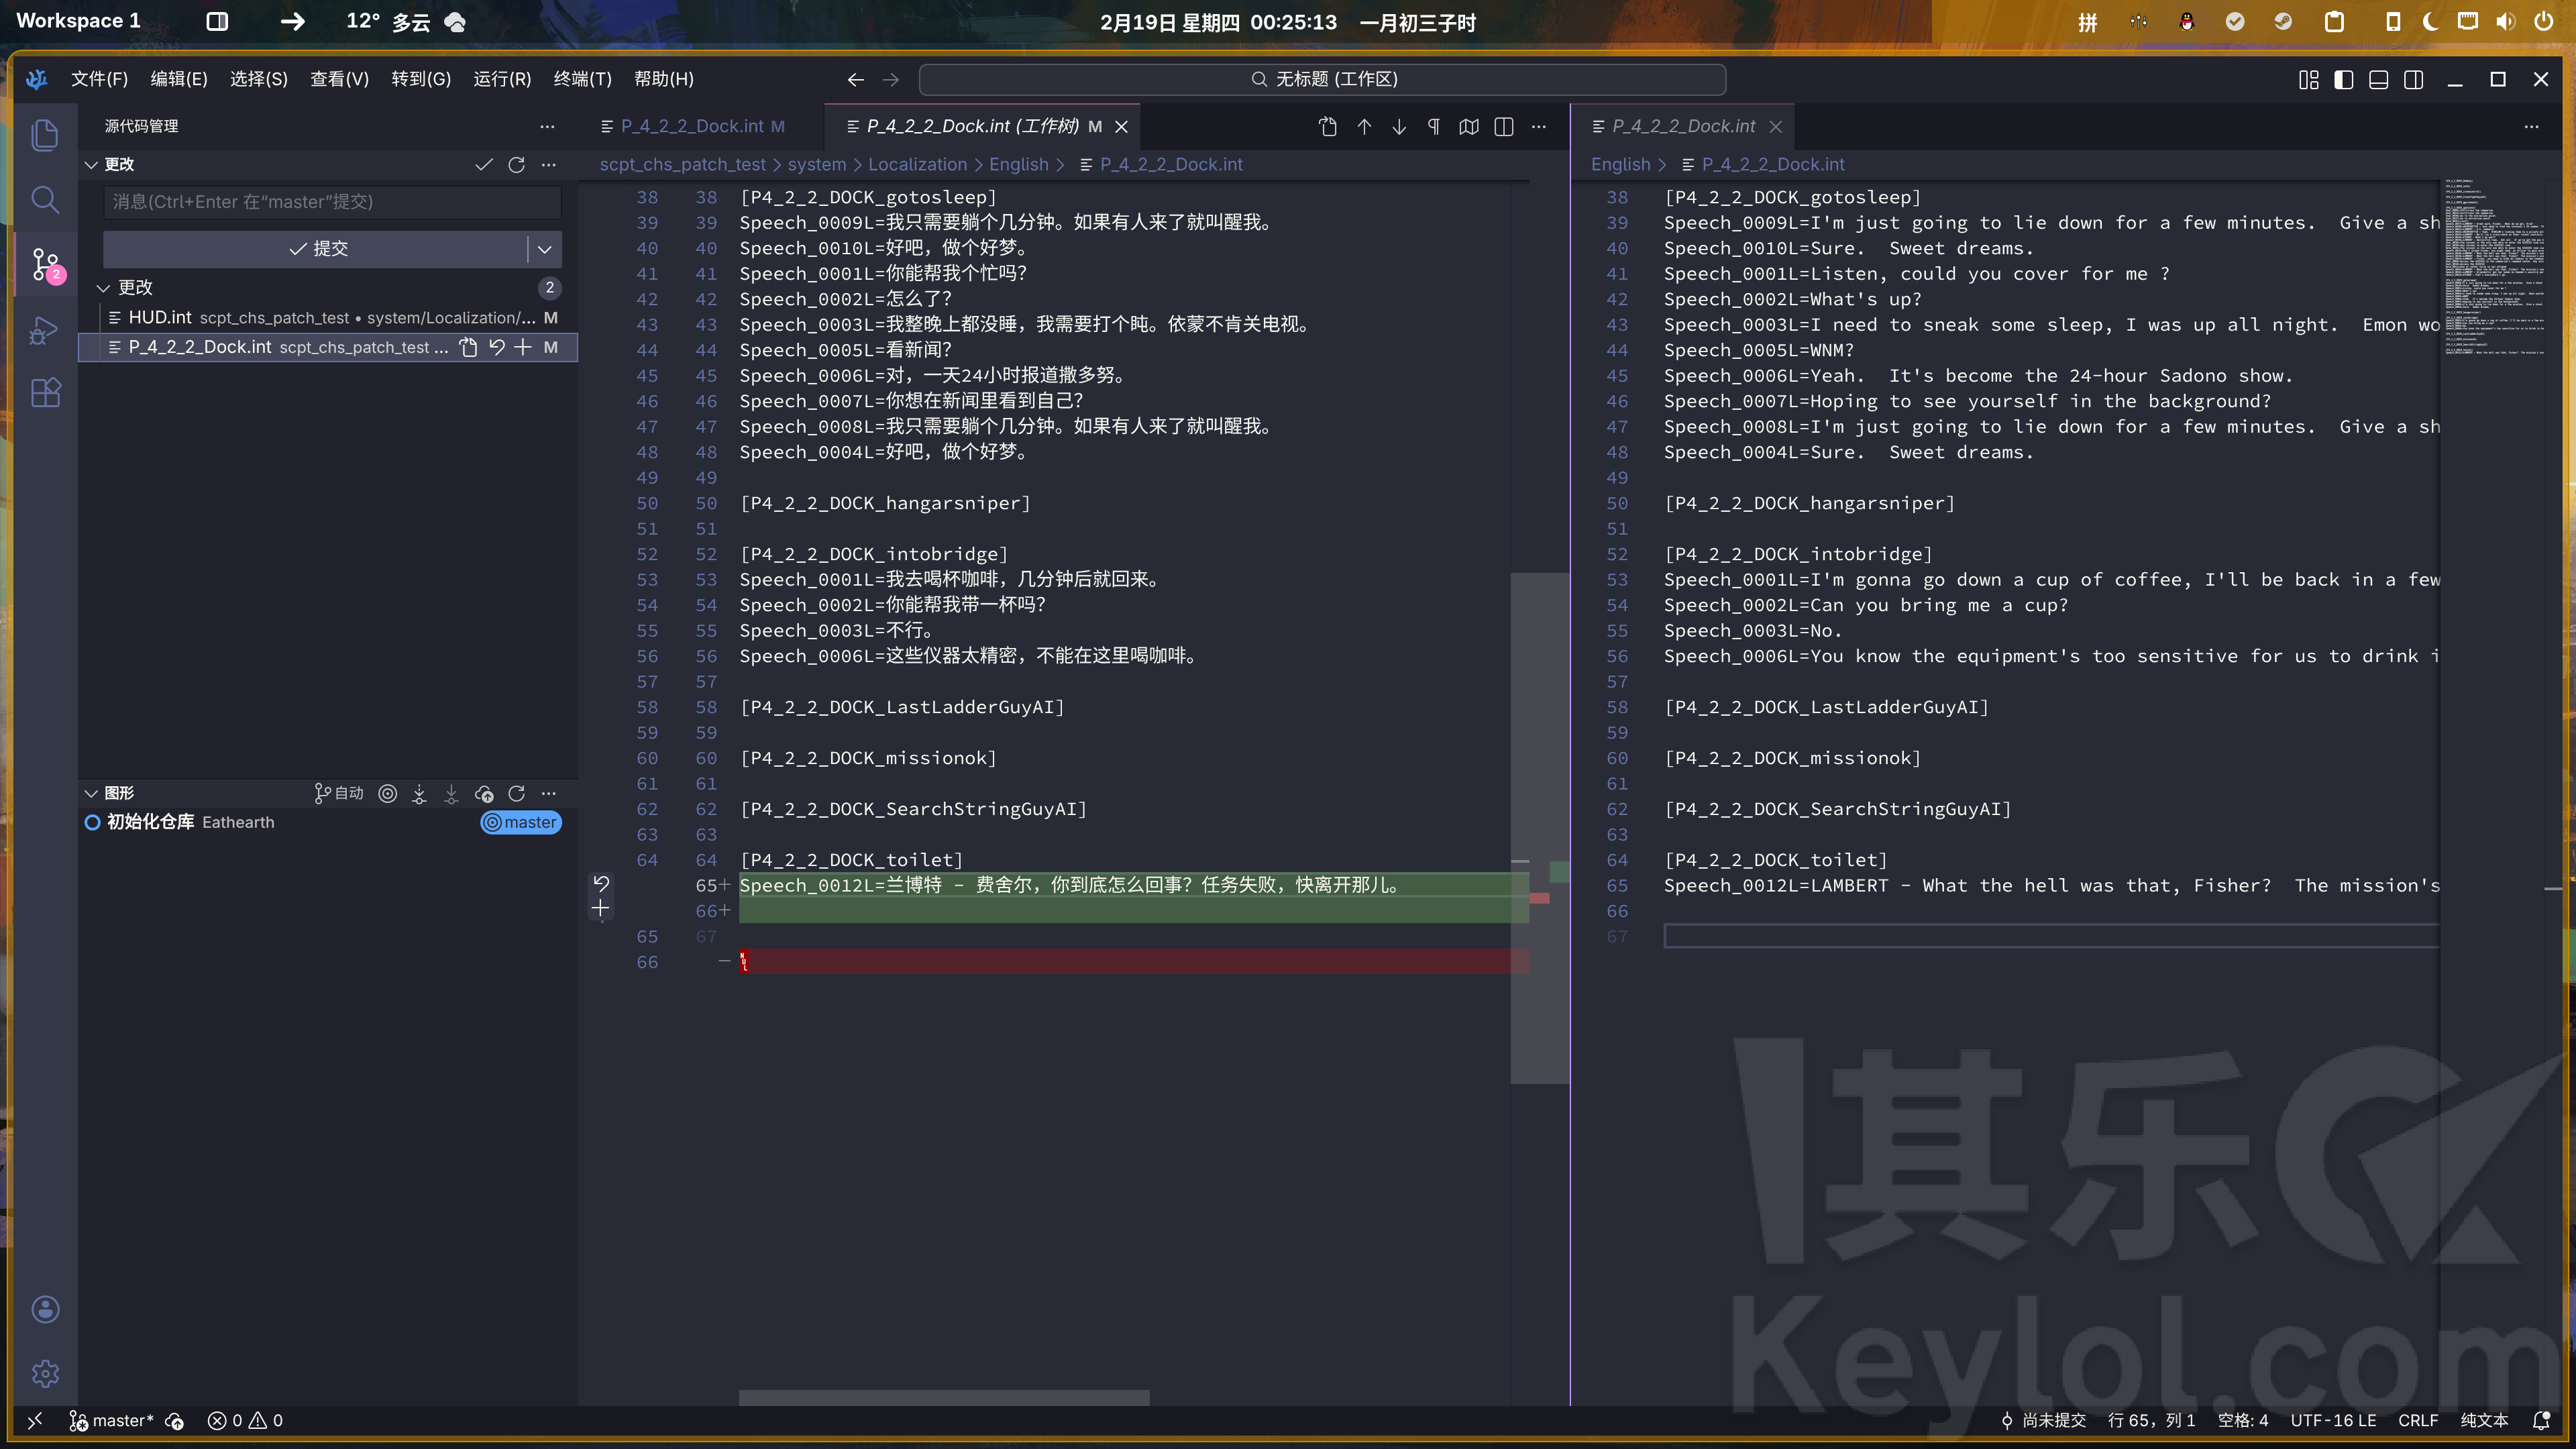
Task: Focus the commit message input field
Action: pos(332,202)
